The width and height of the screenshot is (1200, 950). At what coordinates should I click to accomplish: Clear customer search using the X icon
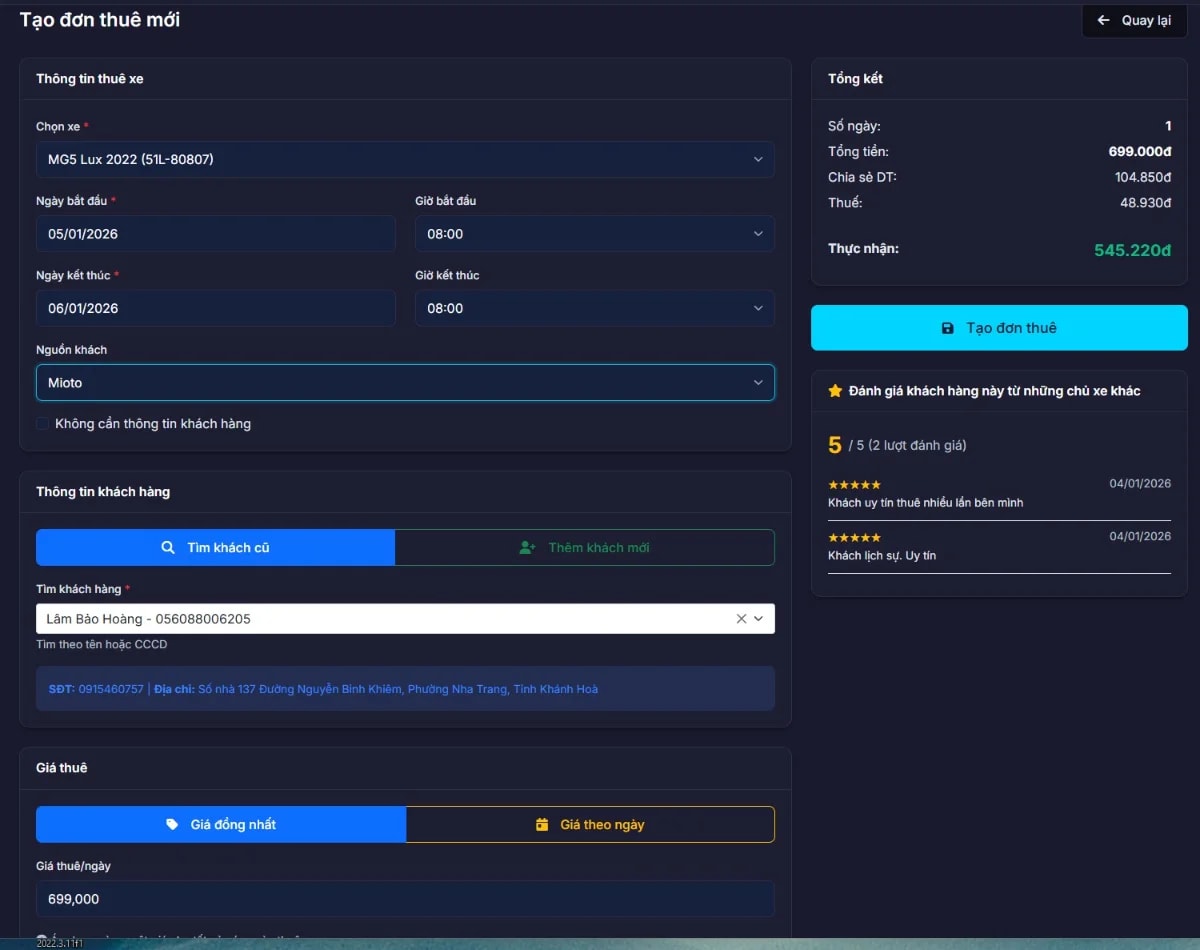click(x=741, y=618)
